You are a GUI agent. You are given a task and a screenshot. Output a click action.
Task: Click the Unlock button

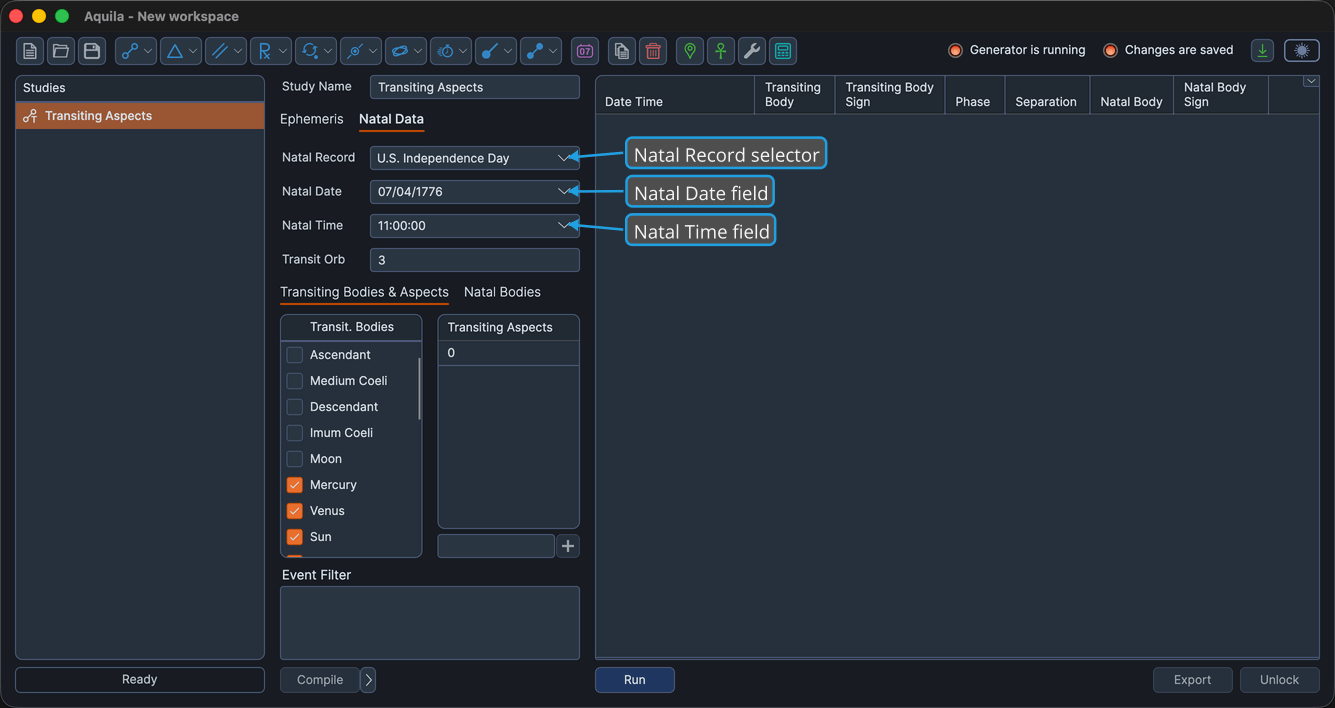click(x=1279, y=680)
